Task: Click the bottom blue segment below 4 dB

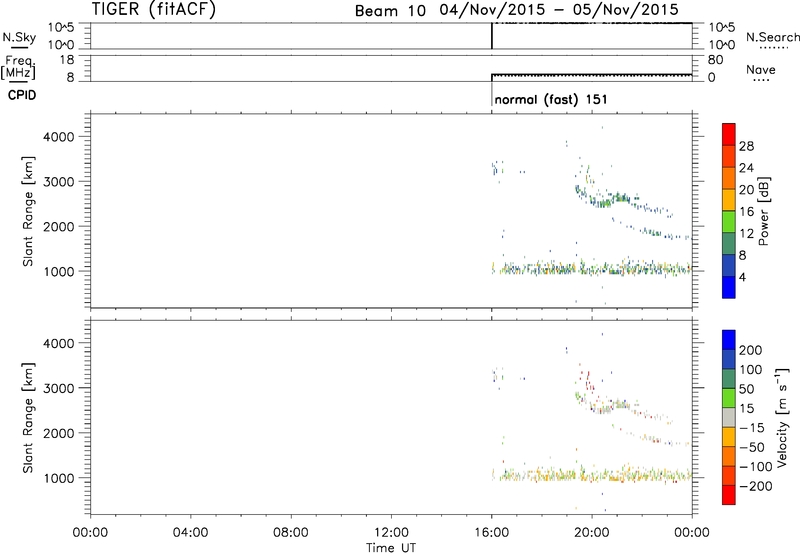Action: click(x=729, y=287)
